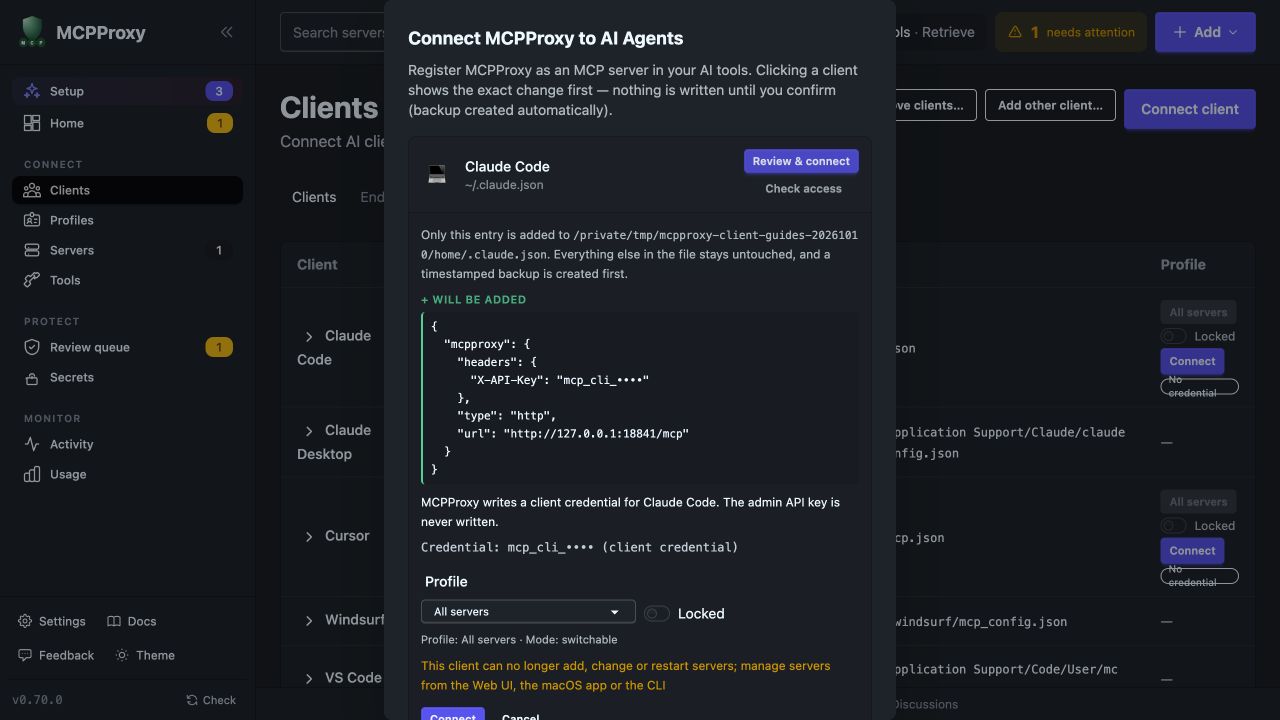Screen dimensions: 1280x720
Task: Collapse the sidebar with double-chevron icon
Action: (x=227, y=32)
